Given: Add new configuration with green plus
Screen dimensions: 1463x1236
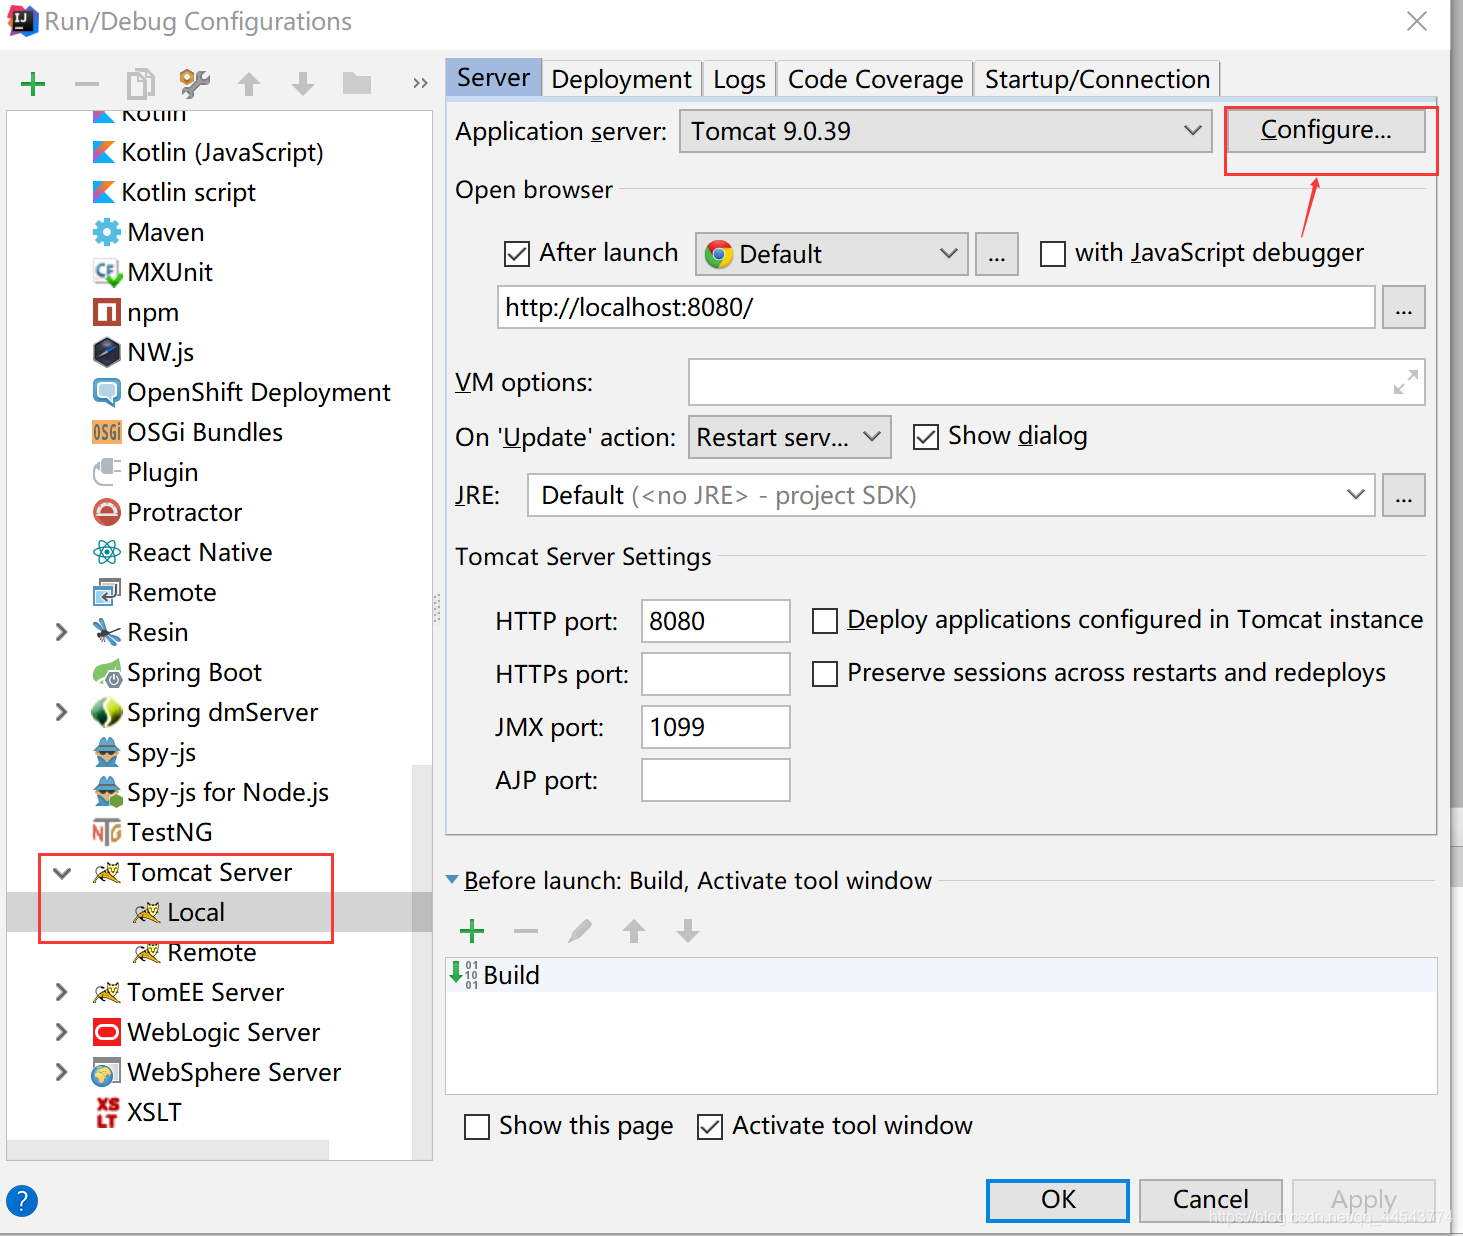Looking at the screenshot, I should click(33, 84).
